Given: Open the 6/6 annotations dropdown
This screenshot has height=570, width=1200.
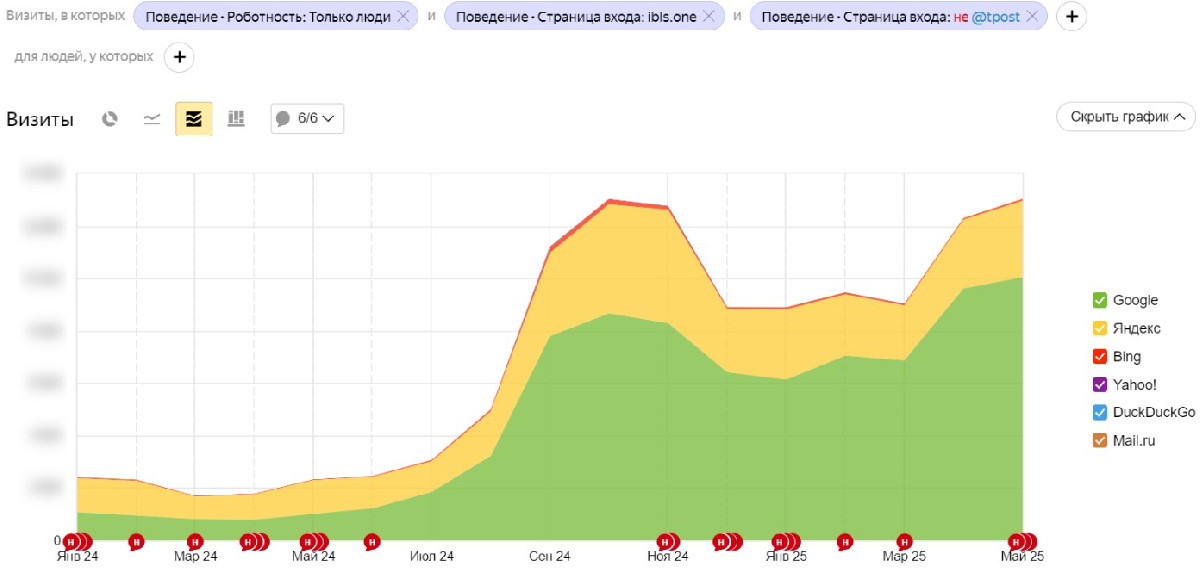Looking at the screenshot, I should 308,119.
